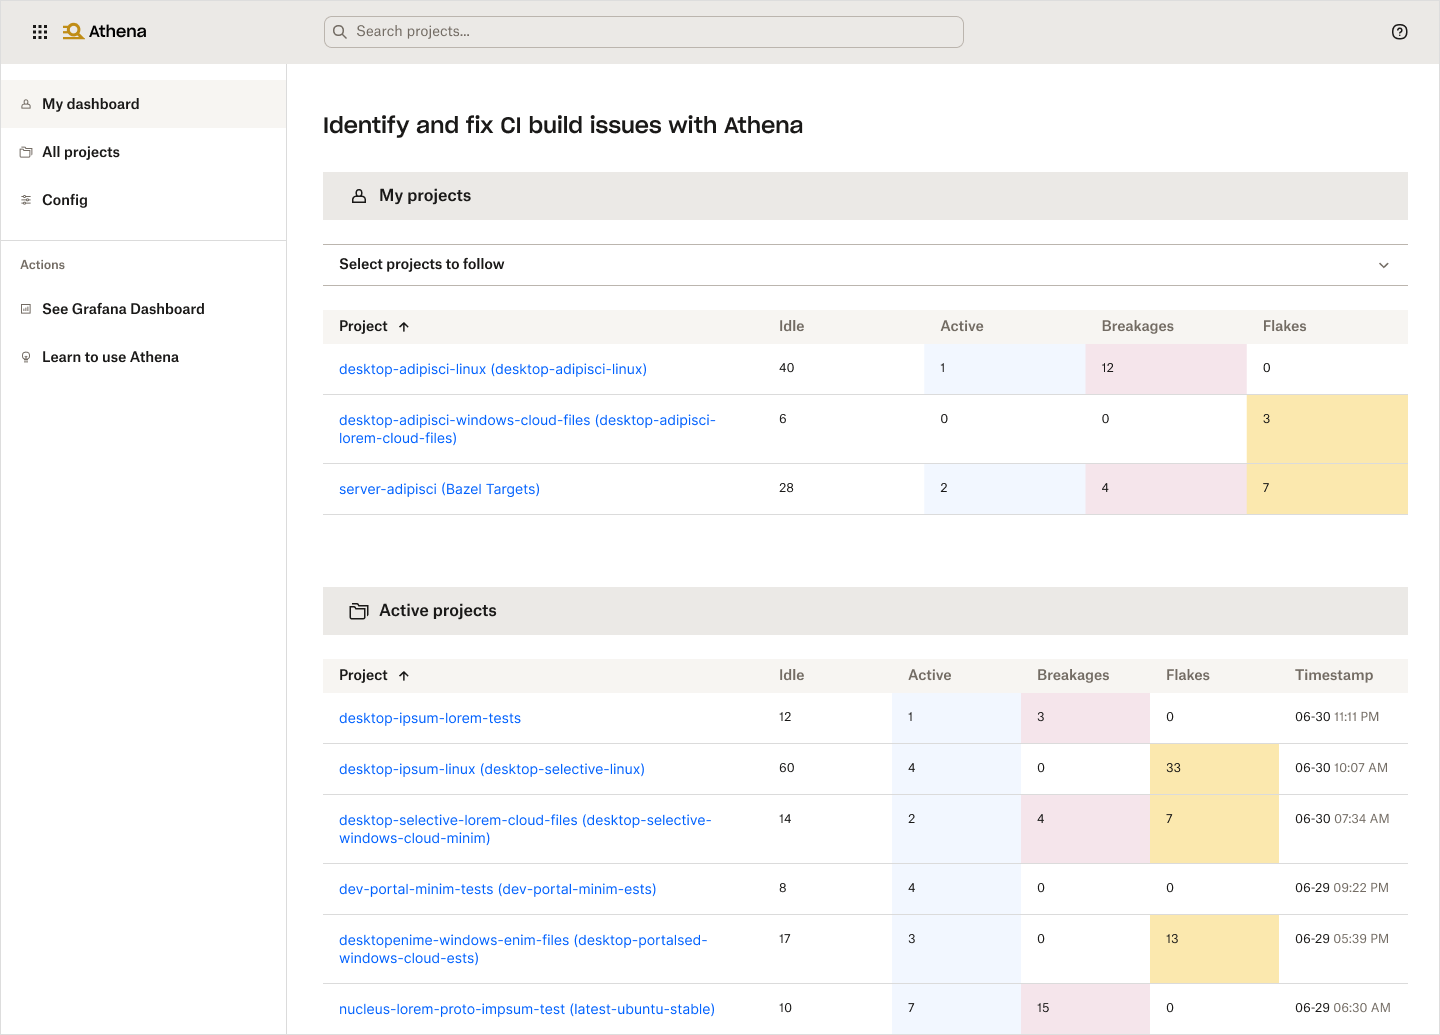The width and height of the screenshot is (1440, 1035).
Task: Click the Active projects folder icon
Action: click(359, 611)
